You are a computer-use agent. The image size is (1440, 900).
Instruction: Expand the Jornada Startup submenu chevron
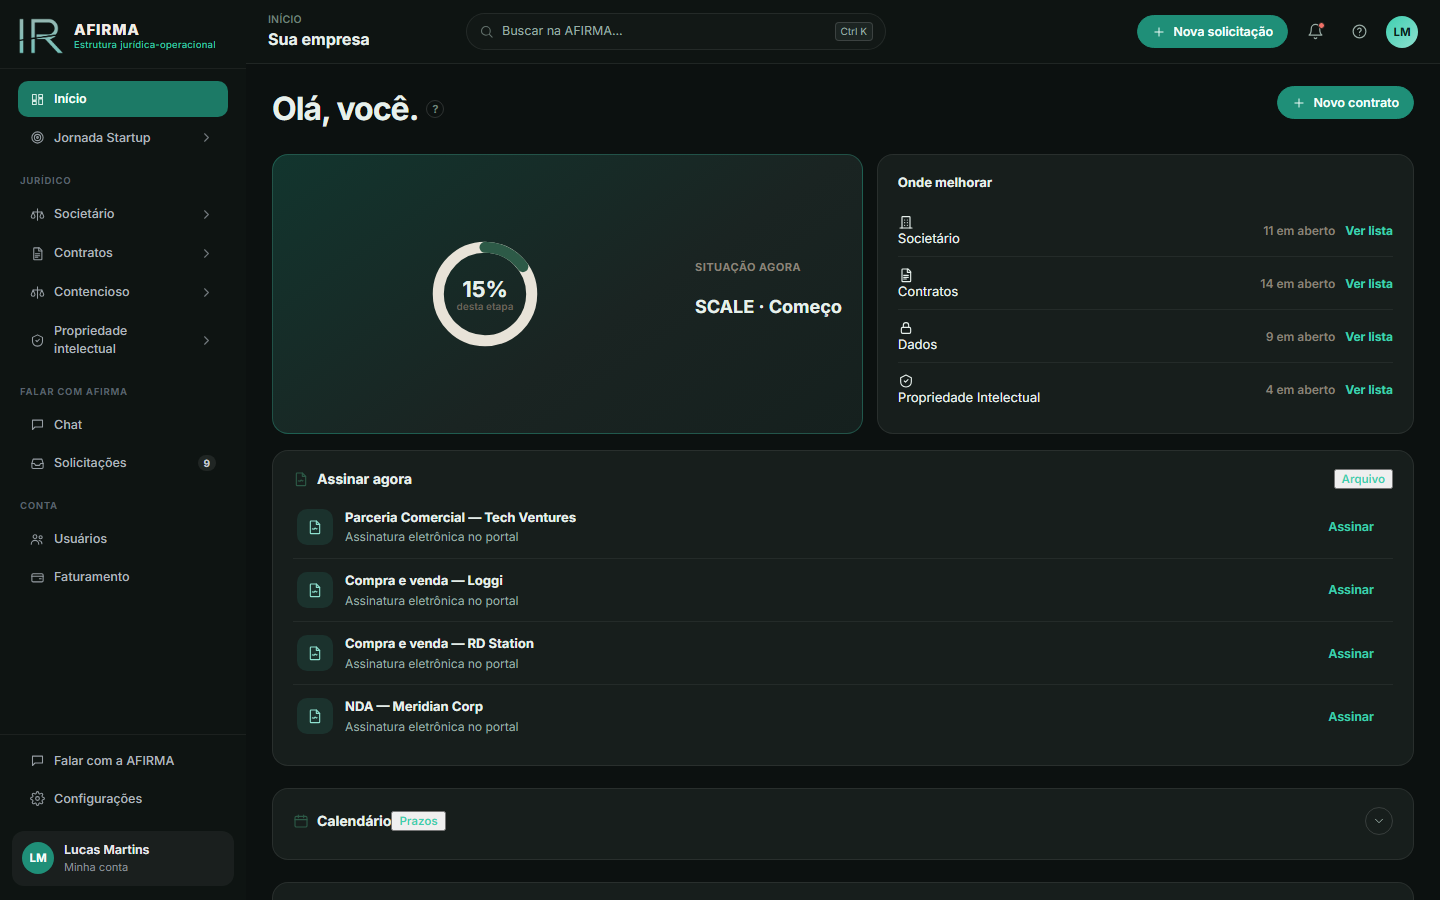(206, 138)
